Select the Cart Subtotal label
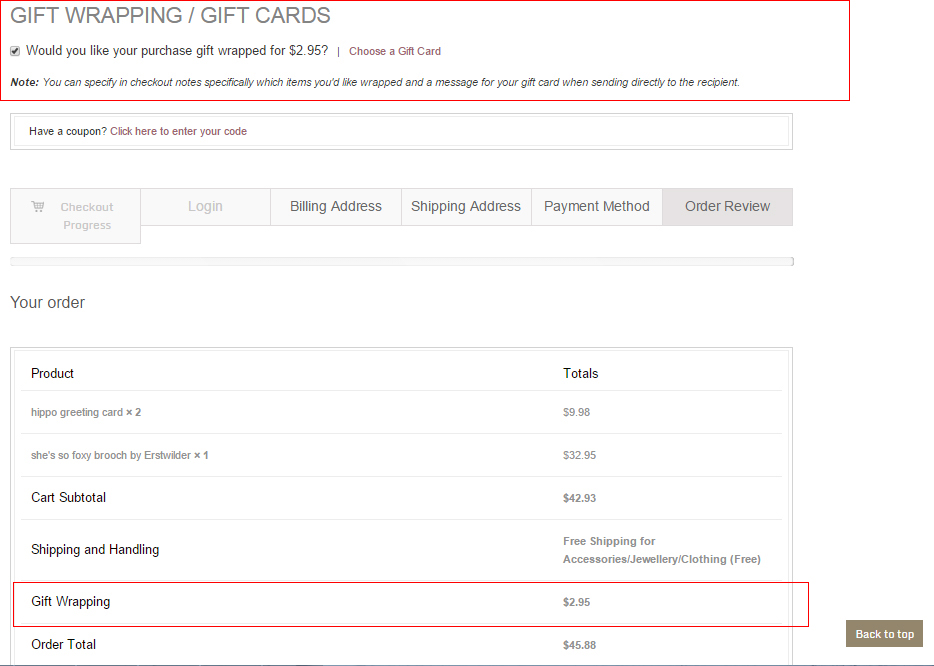This screenshot has height=666, width=934. point(69,497)
